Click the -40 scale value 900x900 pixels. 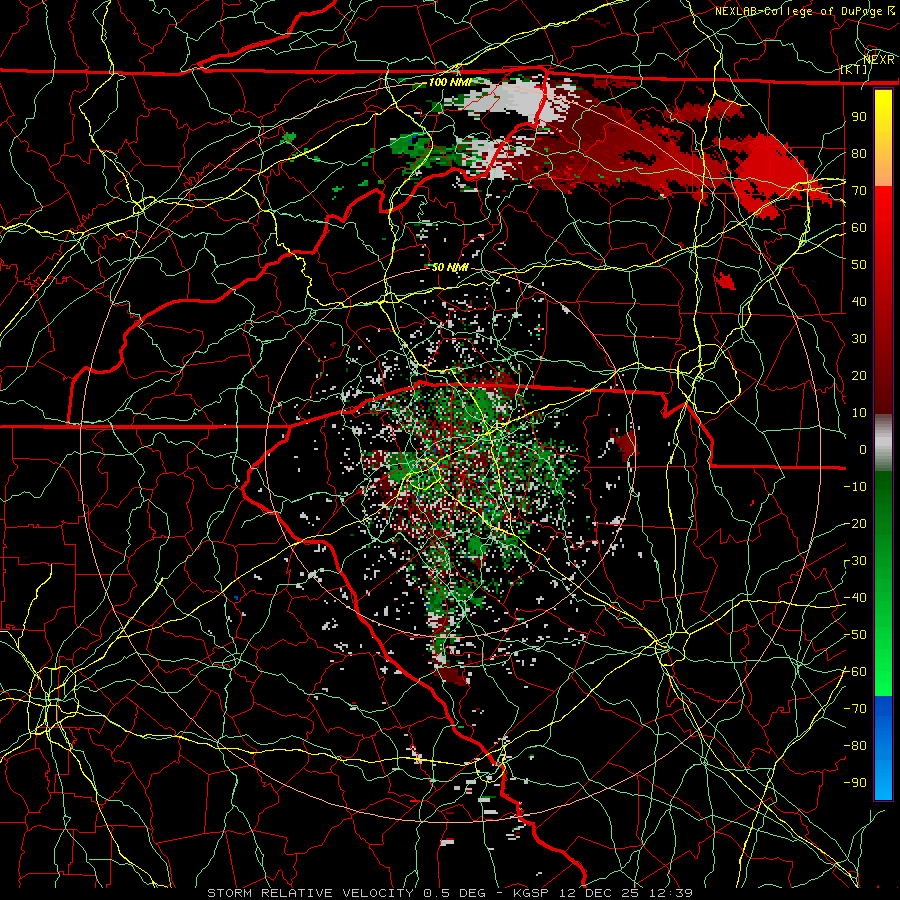855,598
